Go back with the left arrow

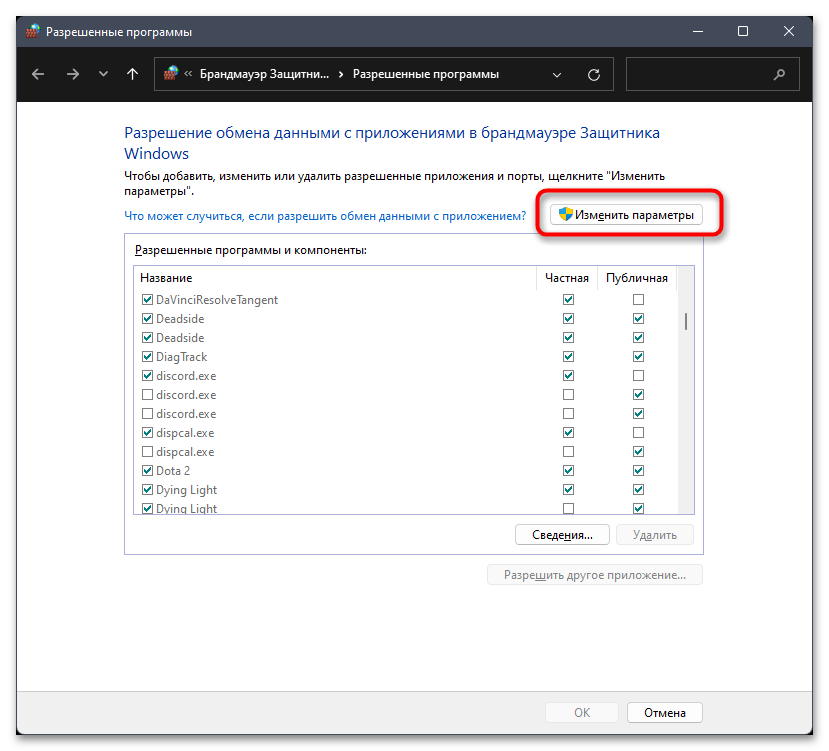point(38,75)
